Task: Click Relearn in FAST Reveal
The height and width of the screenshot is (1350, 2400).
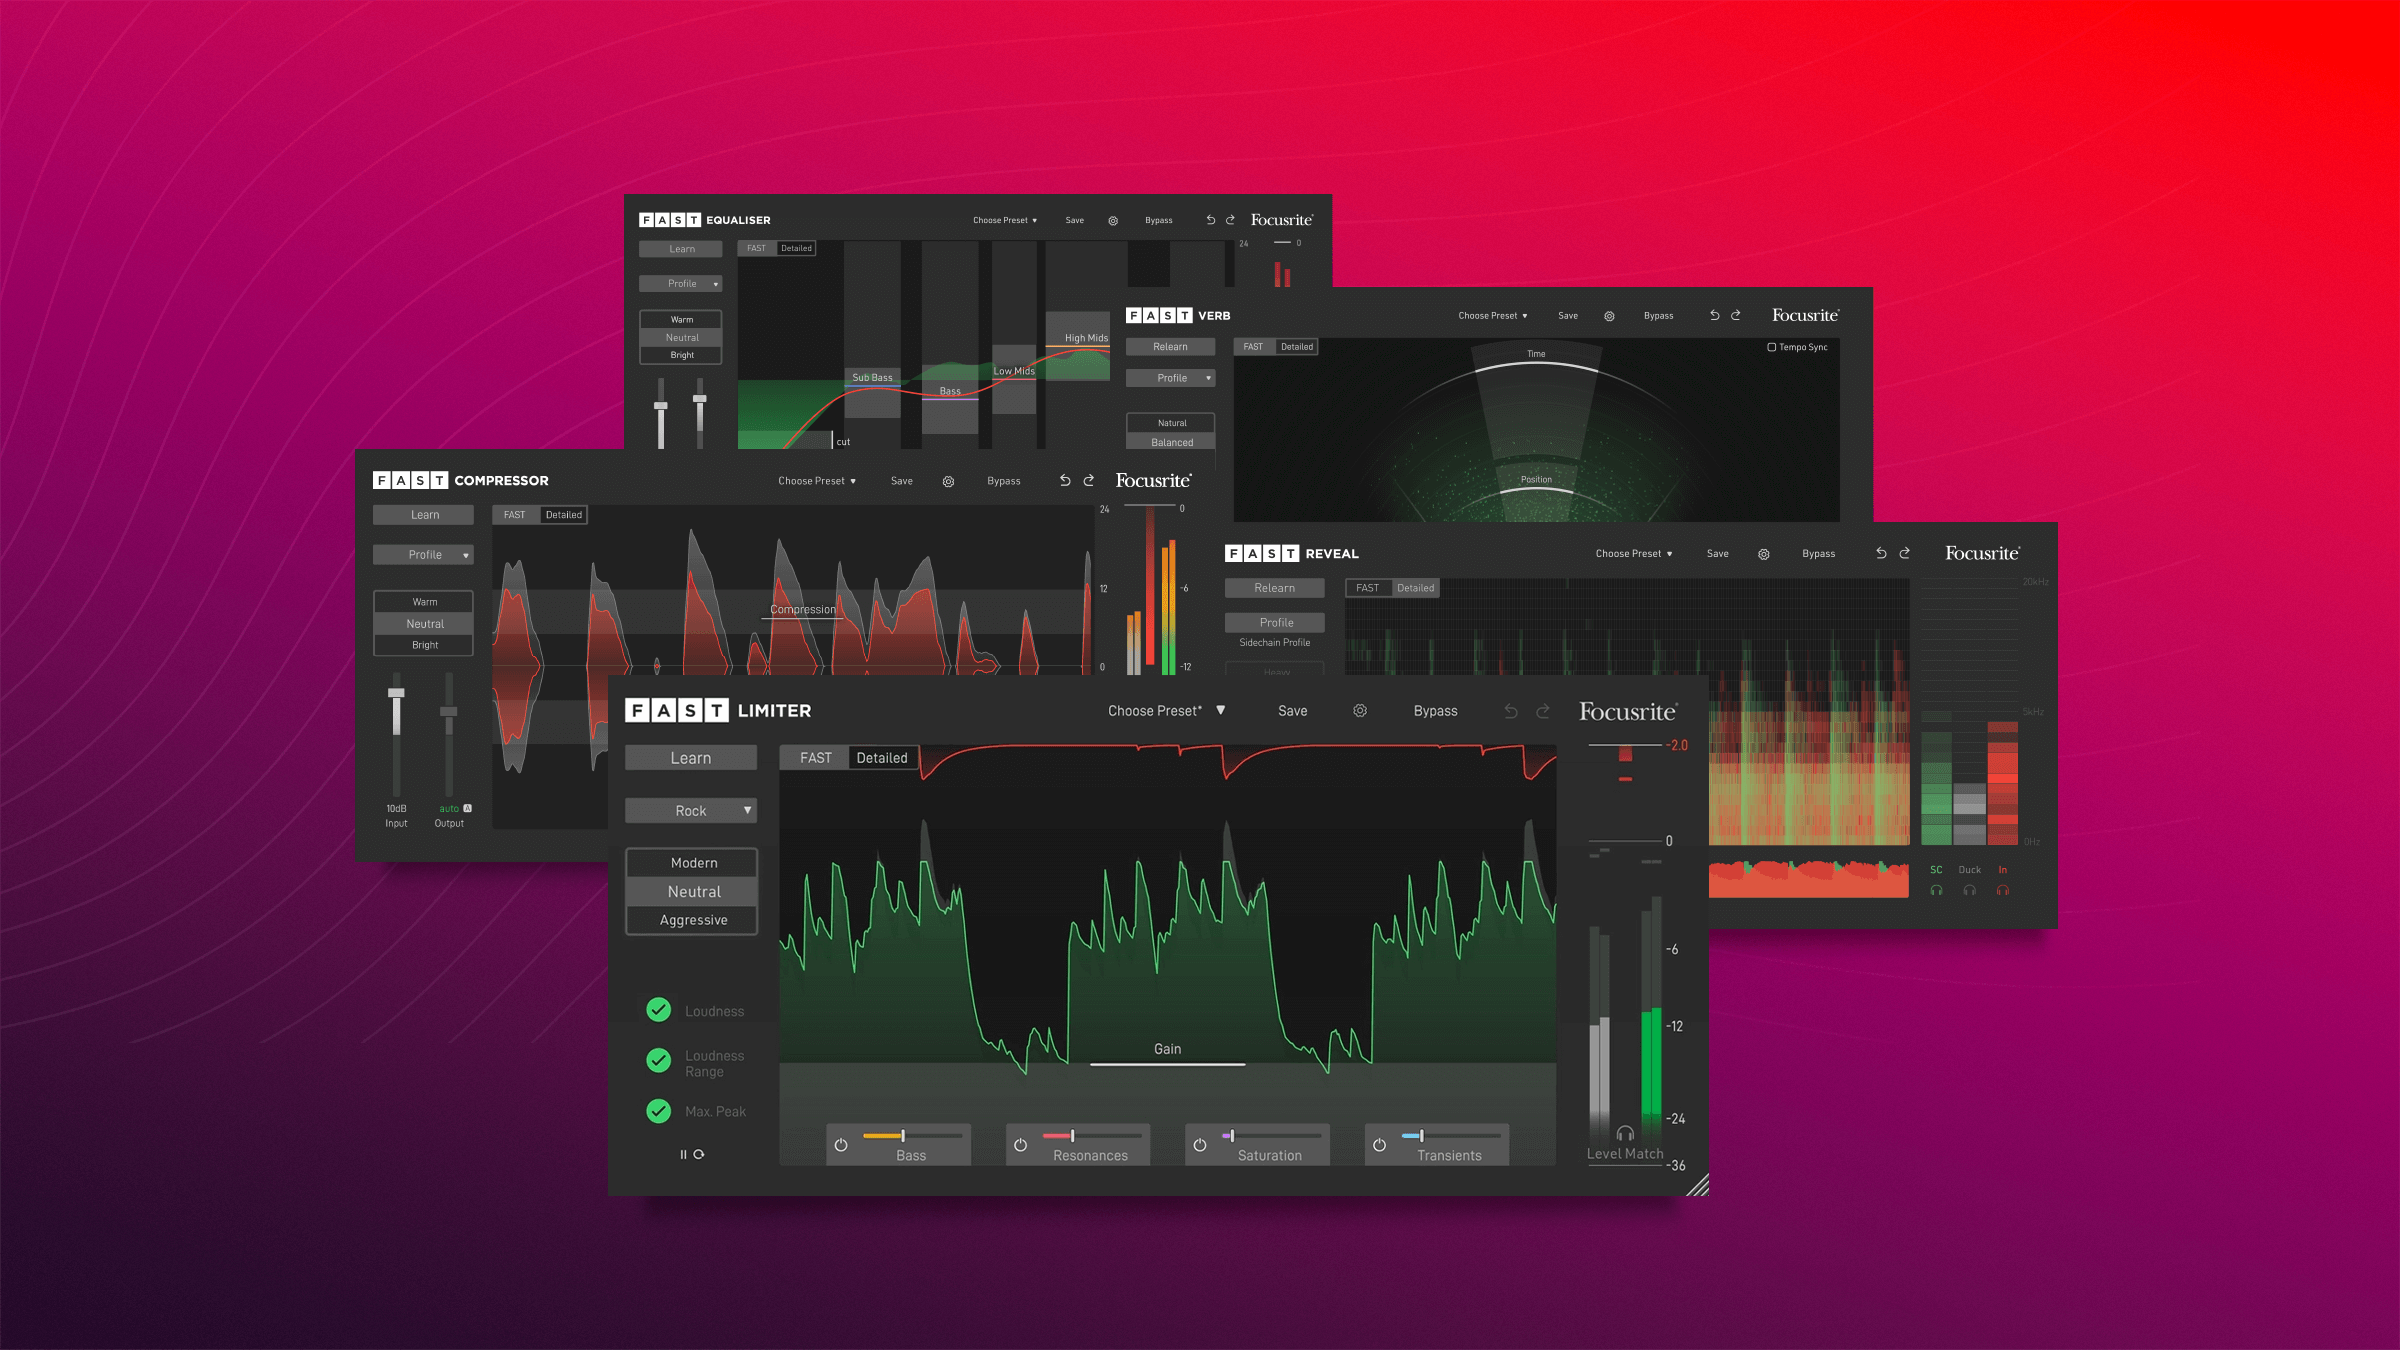Action: click(1274, 587)
